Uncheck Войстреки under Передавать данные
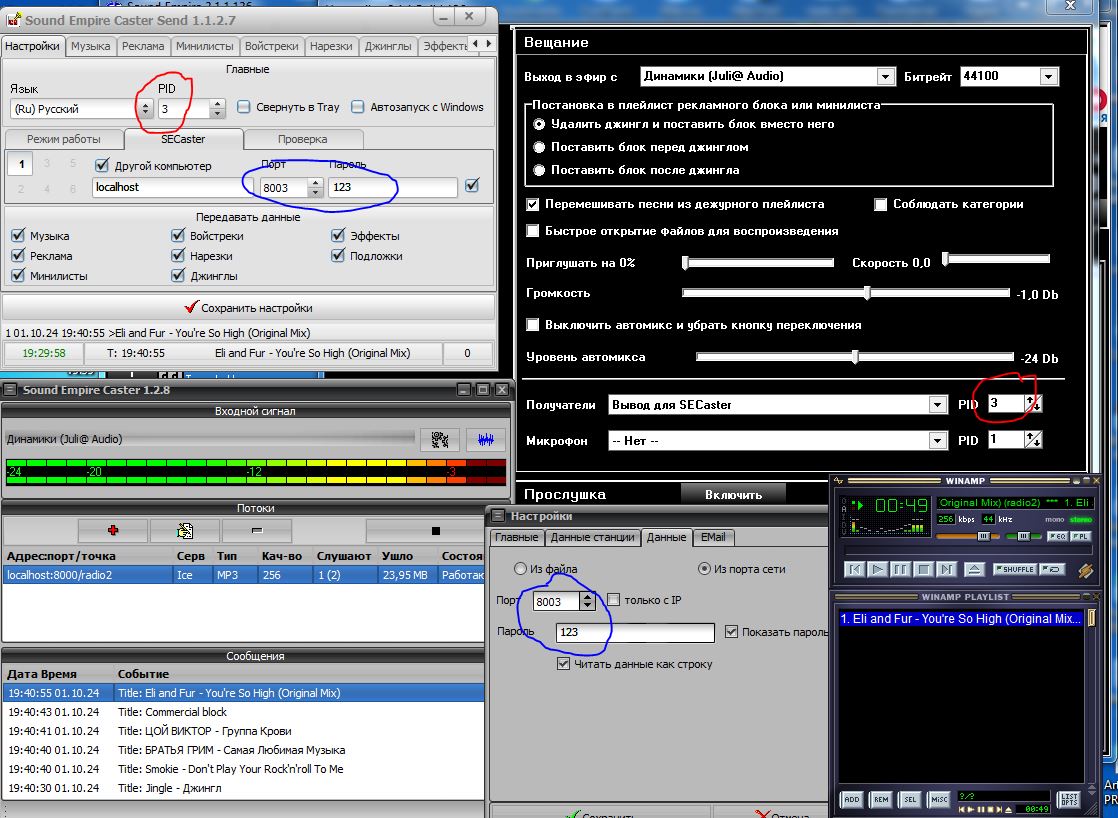Viewport: 1118px width, 818px height. click(x=178, y=235)
